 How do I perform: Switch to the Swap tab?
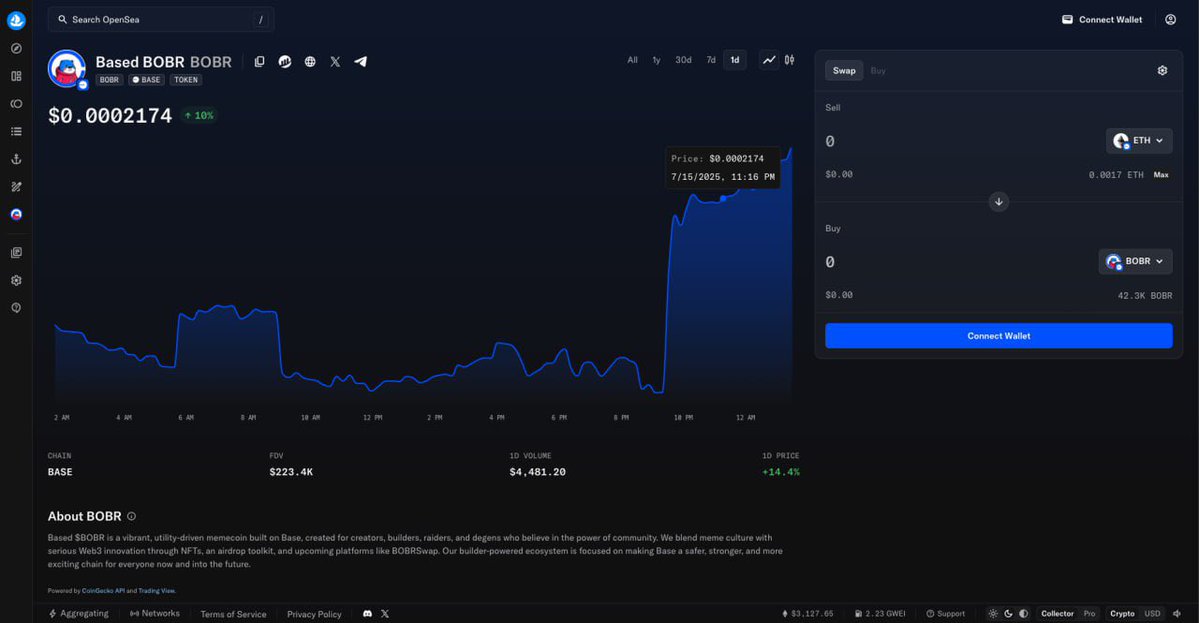(844, 70)
